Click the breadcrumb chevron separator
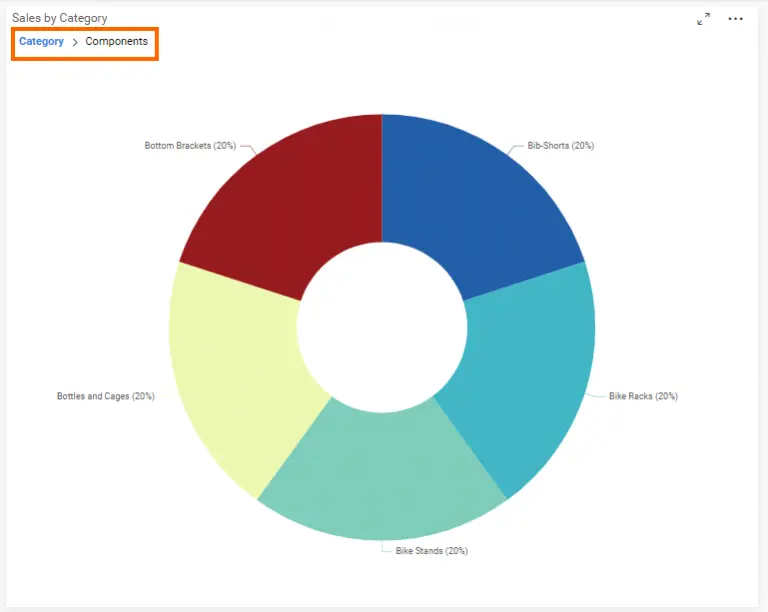Screen dimensions: 768x612 click(75, 42)
